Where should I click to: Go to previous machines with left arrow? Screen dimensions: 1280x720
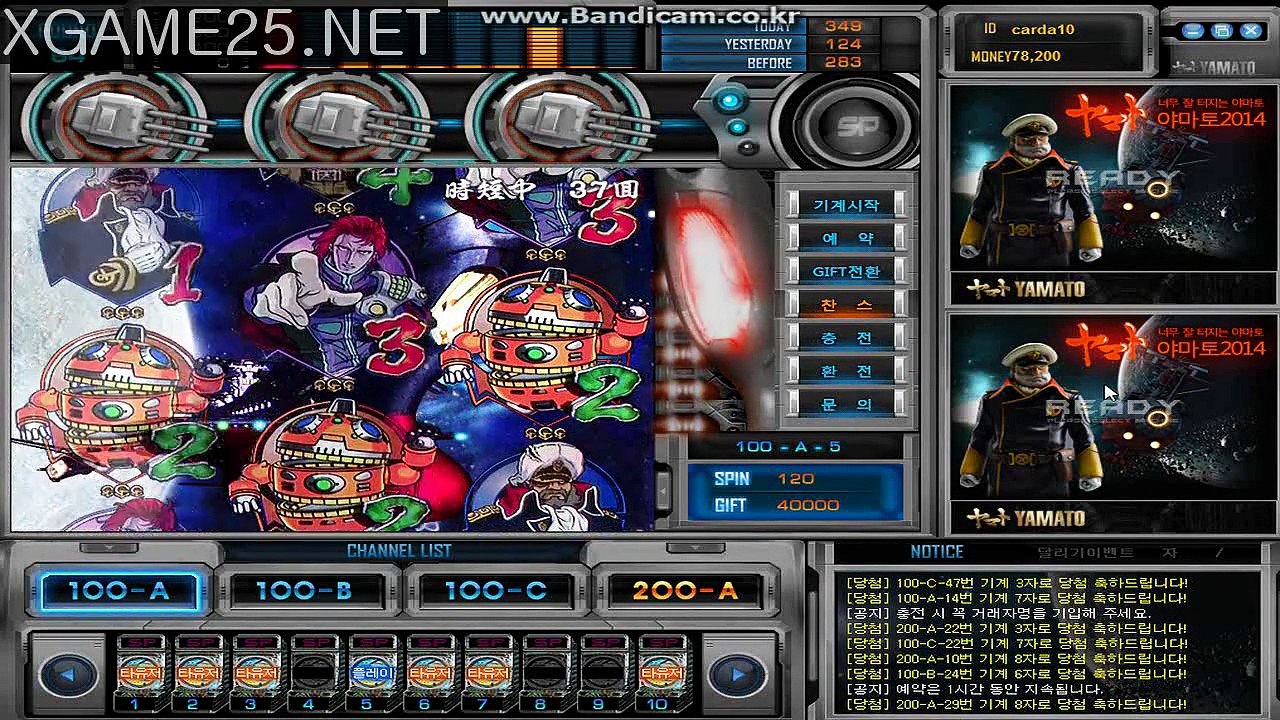(x=66, y=675)
